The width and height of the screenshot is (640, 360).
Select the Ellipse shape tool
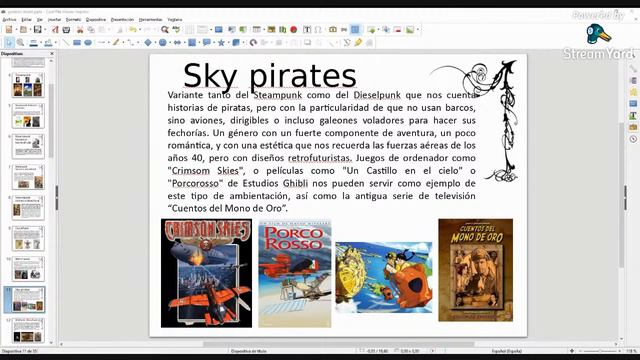[x=88, y=42]
